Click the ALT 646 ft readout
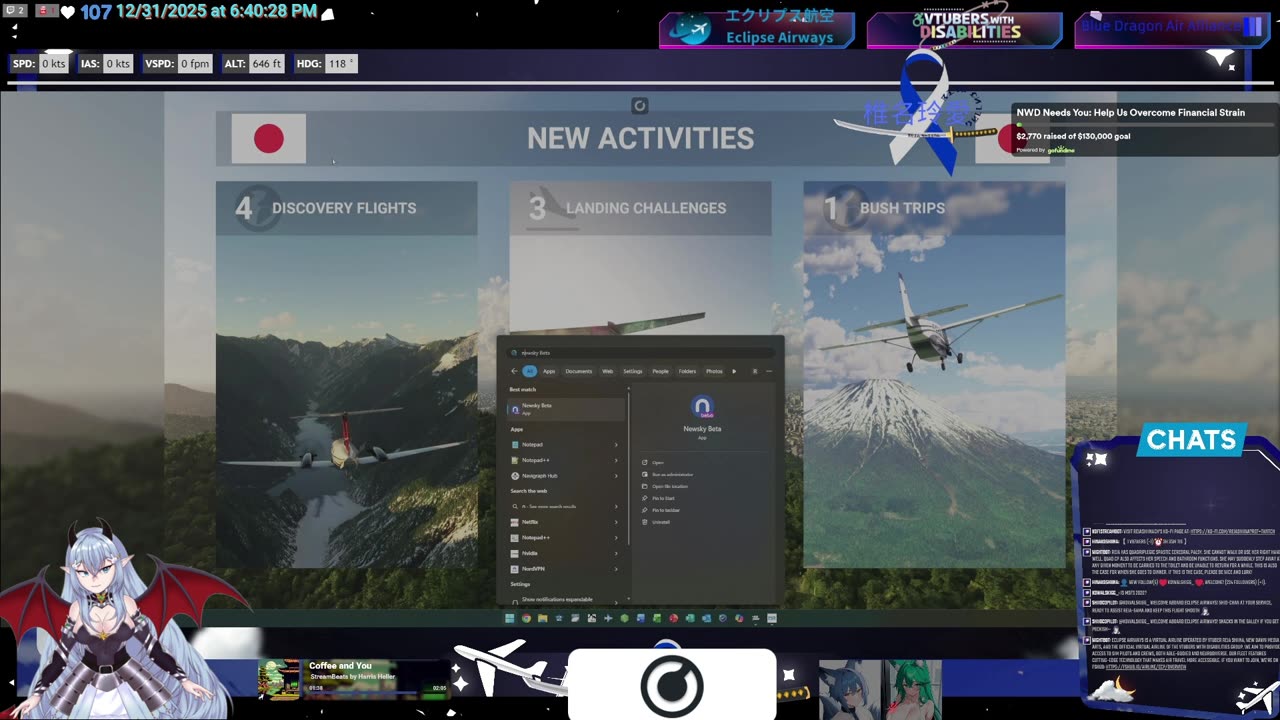 click(x=252, y=63)
